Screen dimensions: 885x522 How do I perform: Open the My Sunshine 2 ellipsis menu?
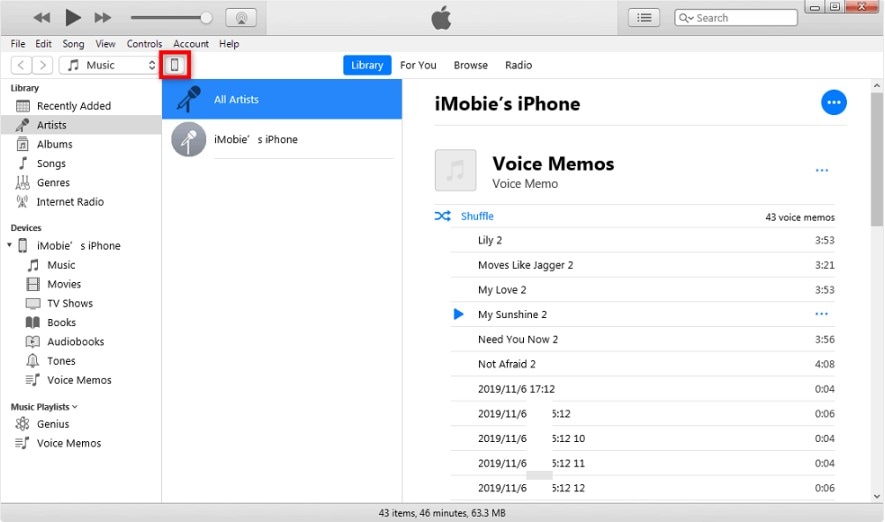click(x=822, y=314)
